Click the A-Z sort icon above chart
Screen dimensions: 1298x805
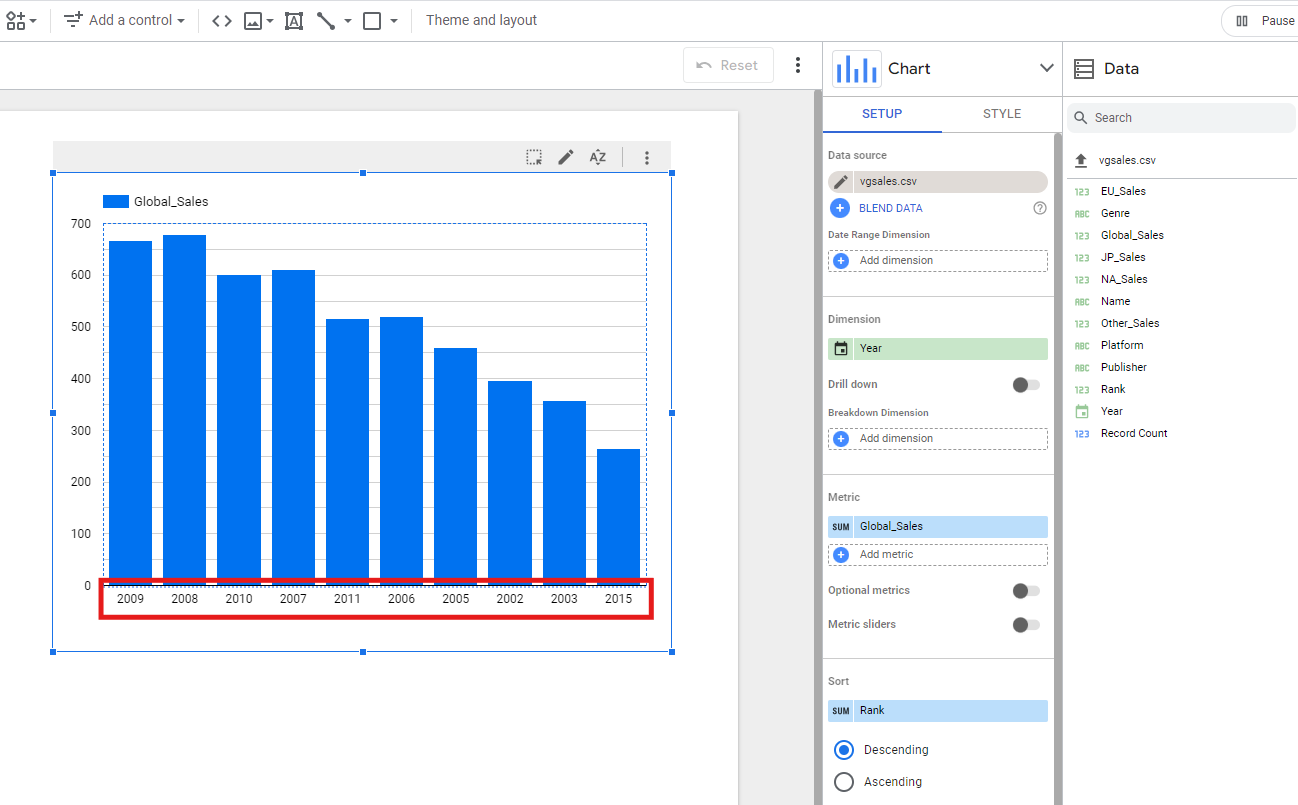coord(598,157)
